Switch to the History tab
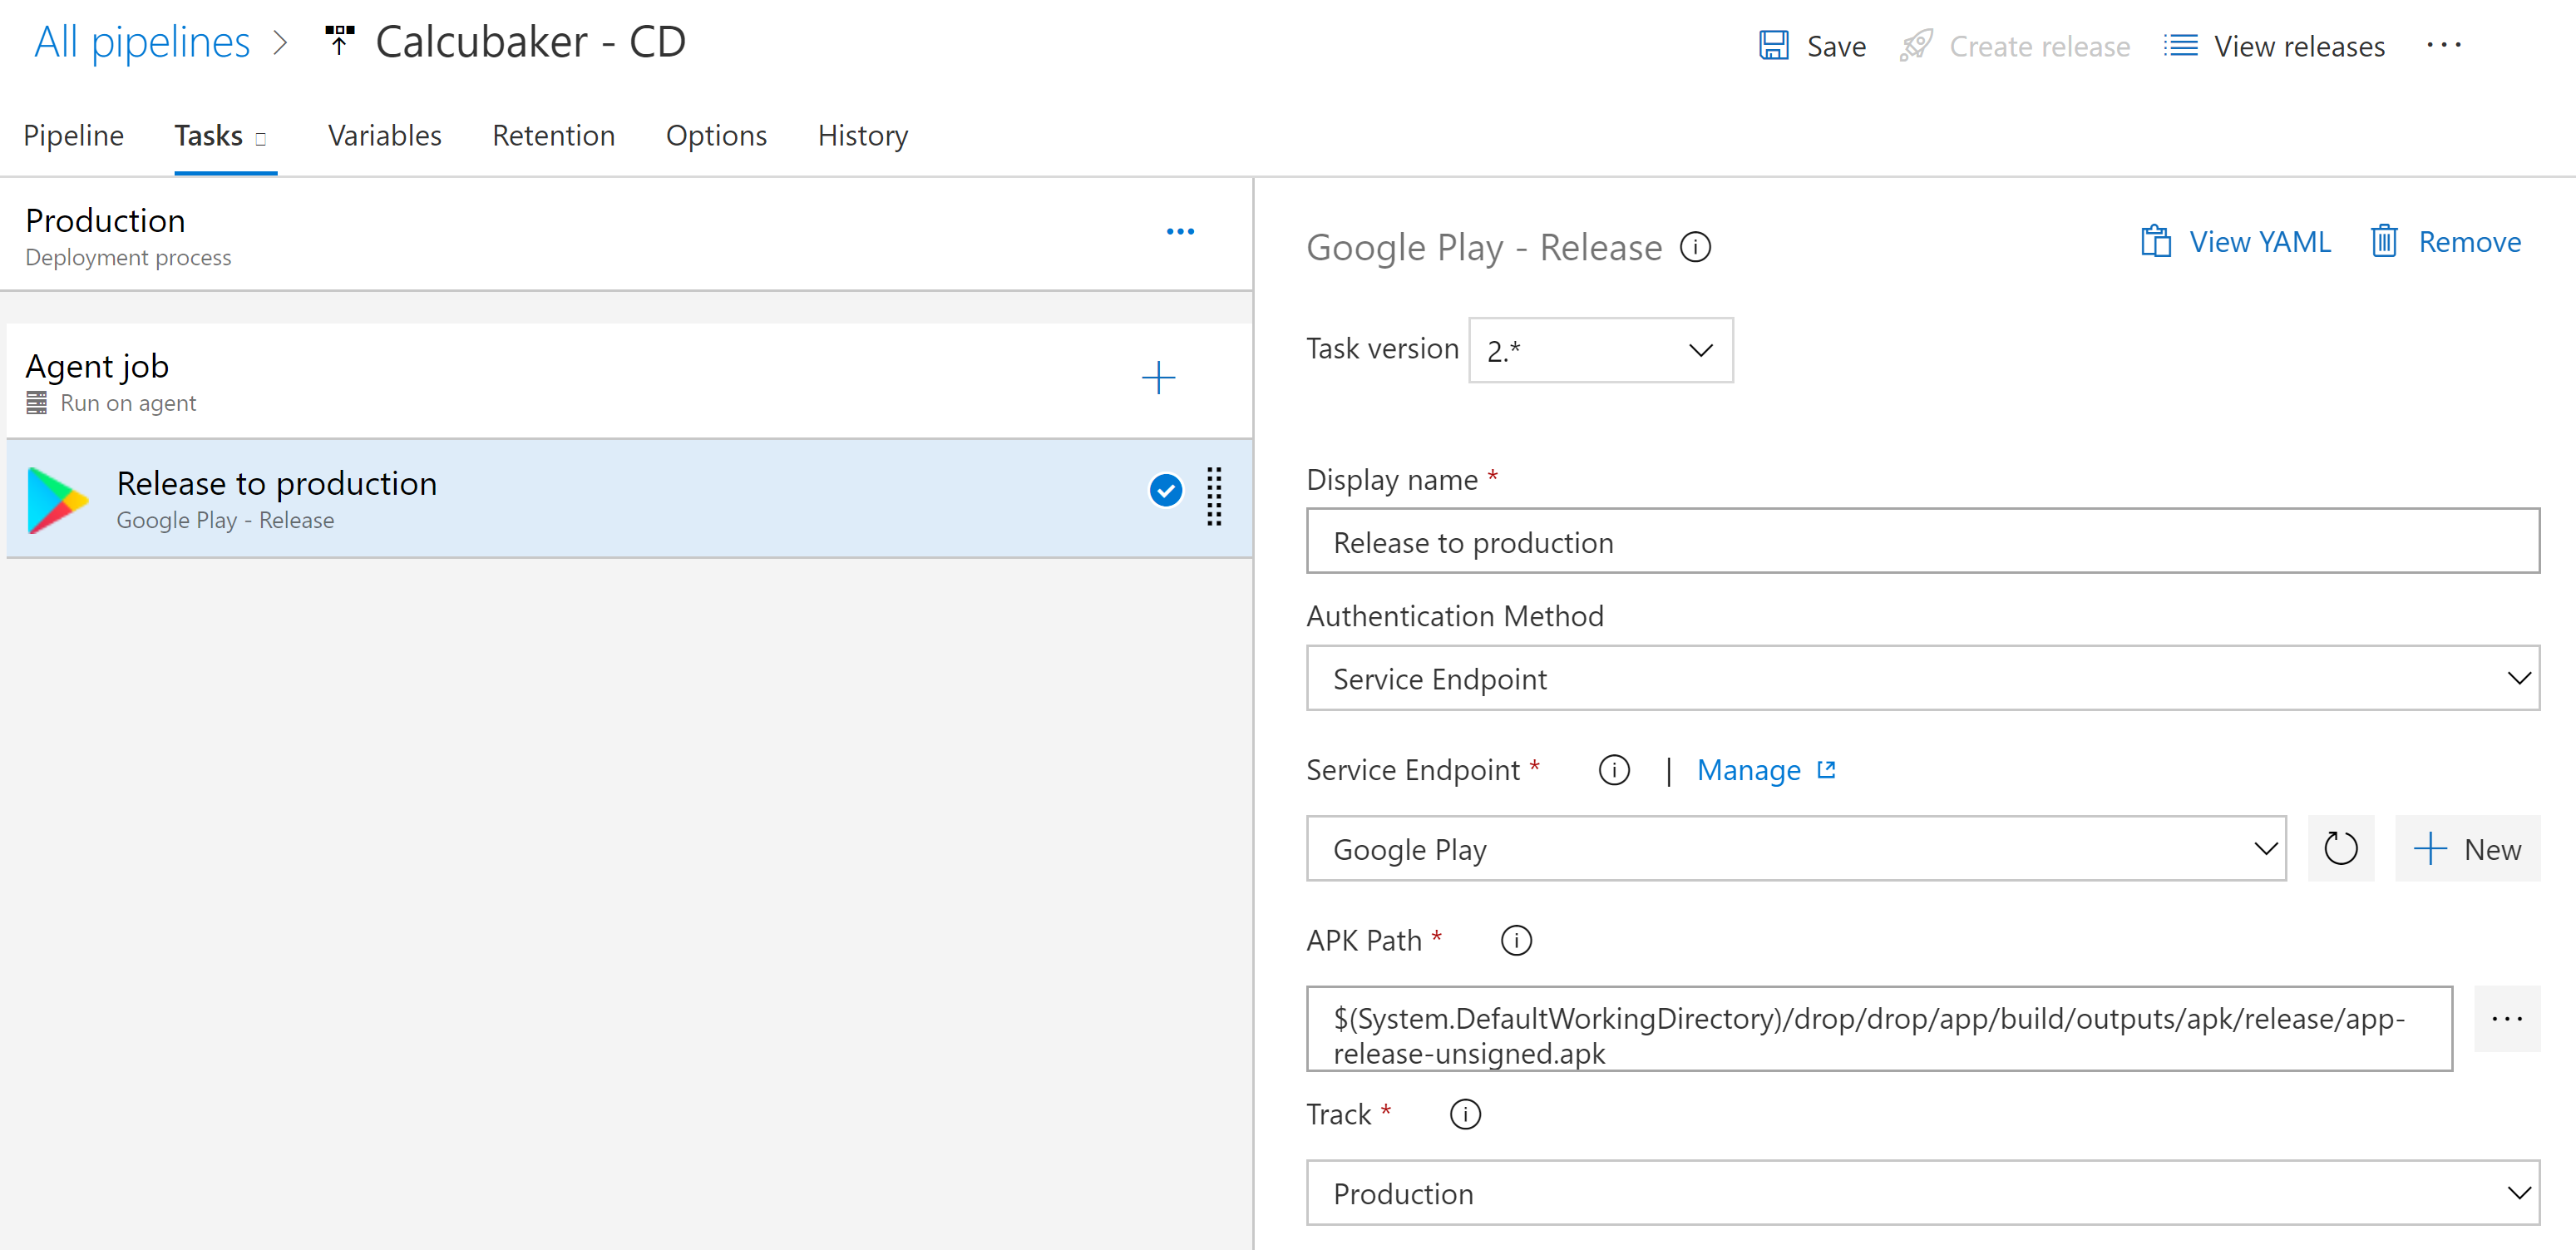 (x=863, y=136)
